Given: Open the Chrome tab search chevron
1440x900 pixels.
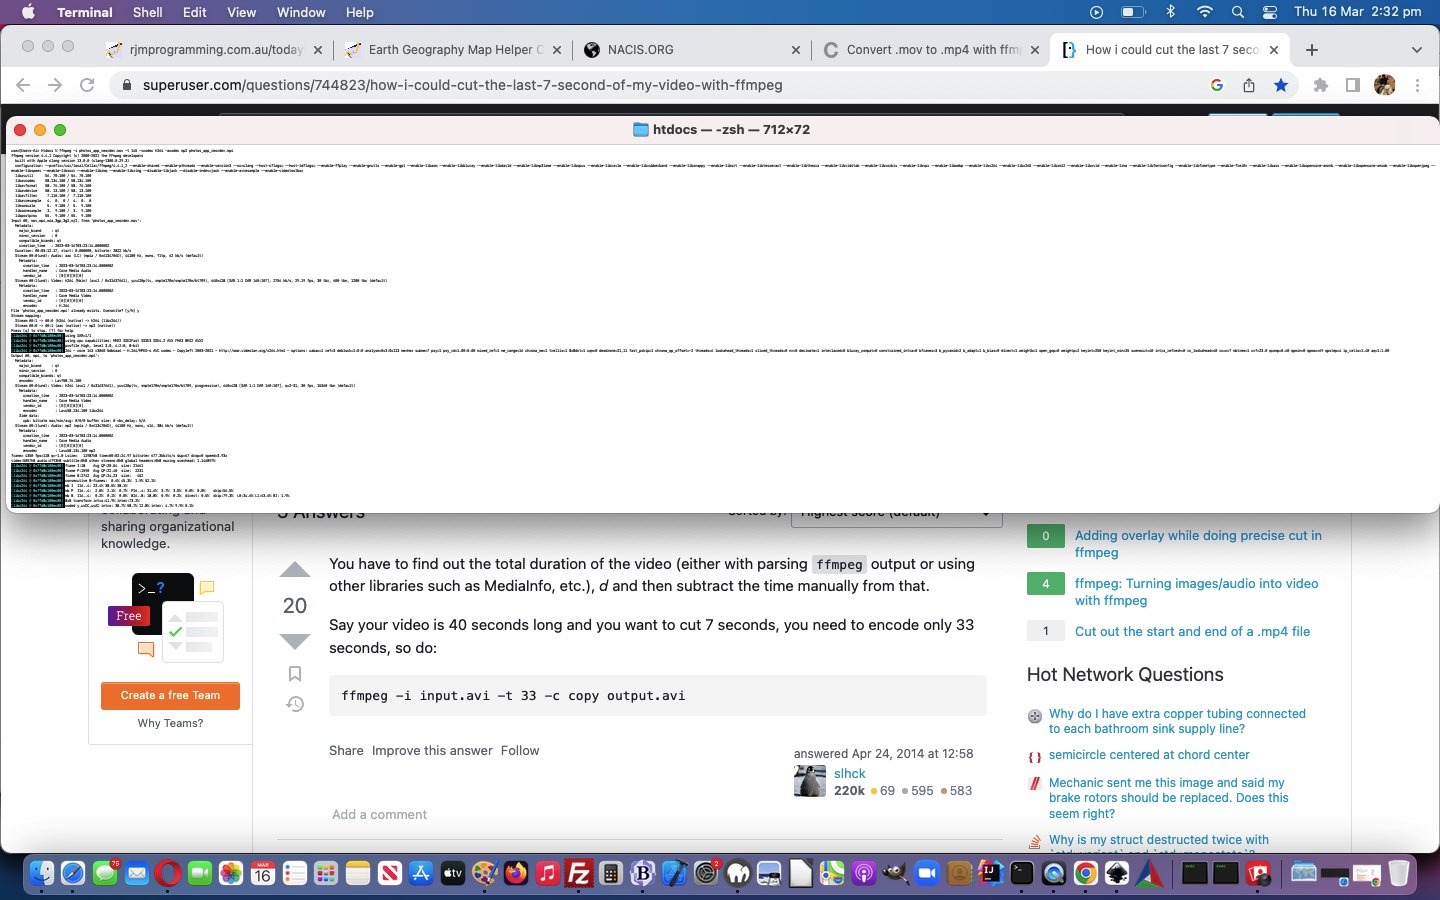Looking at the screenshot, I should click(x=1416, y=49).
